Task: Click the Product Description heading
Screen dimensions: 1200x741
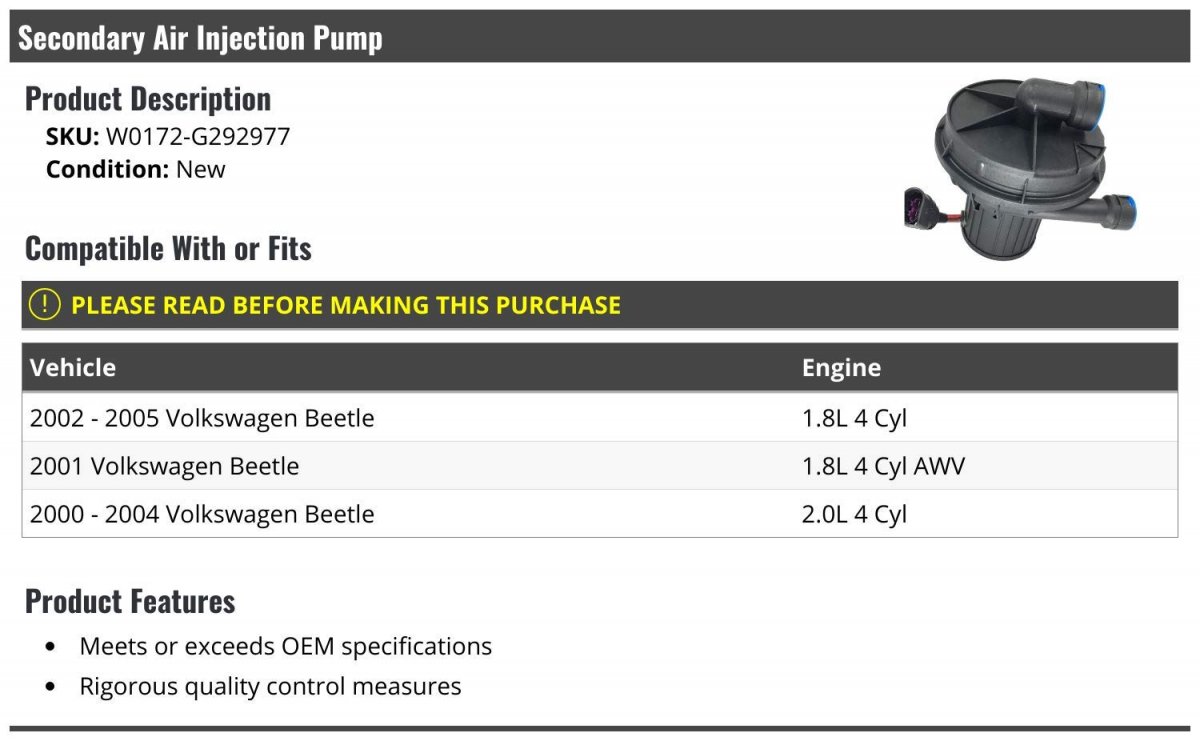Action: tap(148, 98)
